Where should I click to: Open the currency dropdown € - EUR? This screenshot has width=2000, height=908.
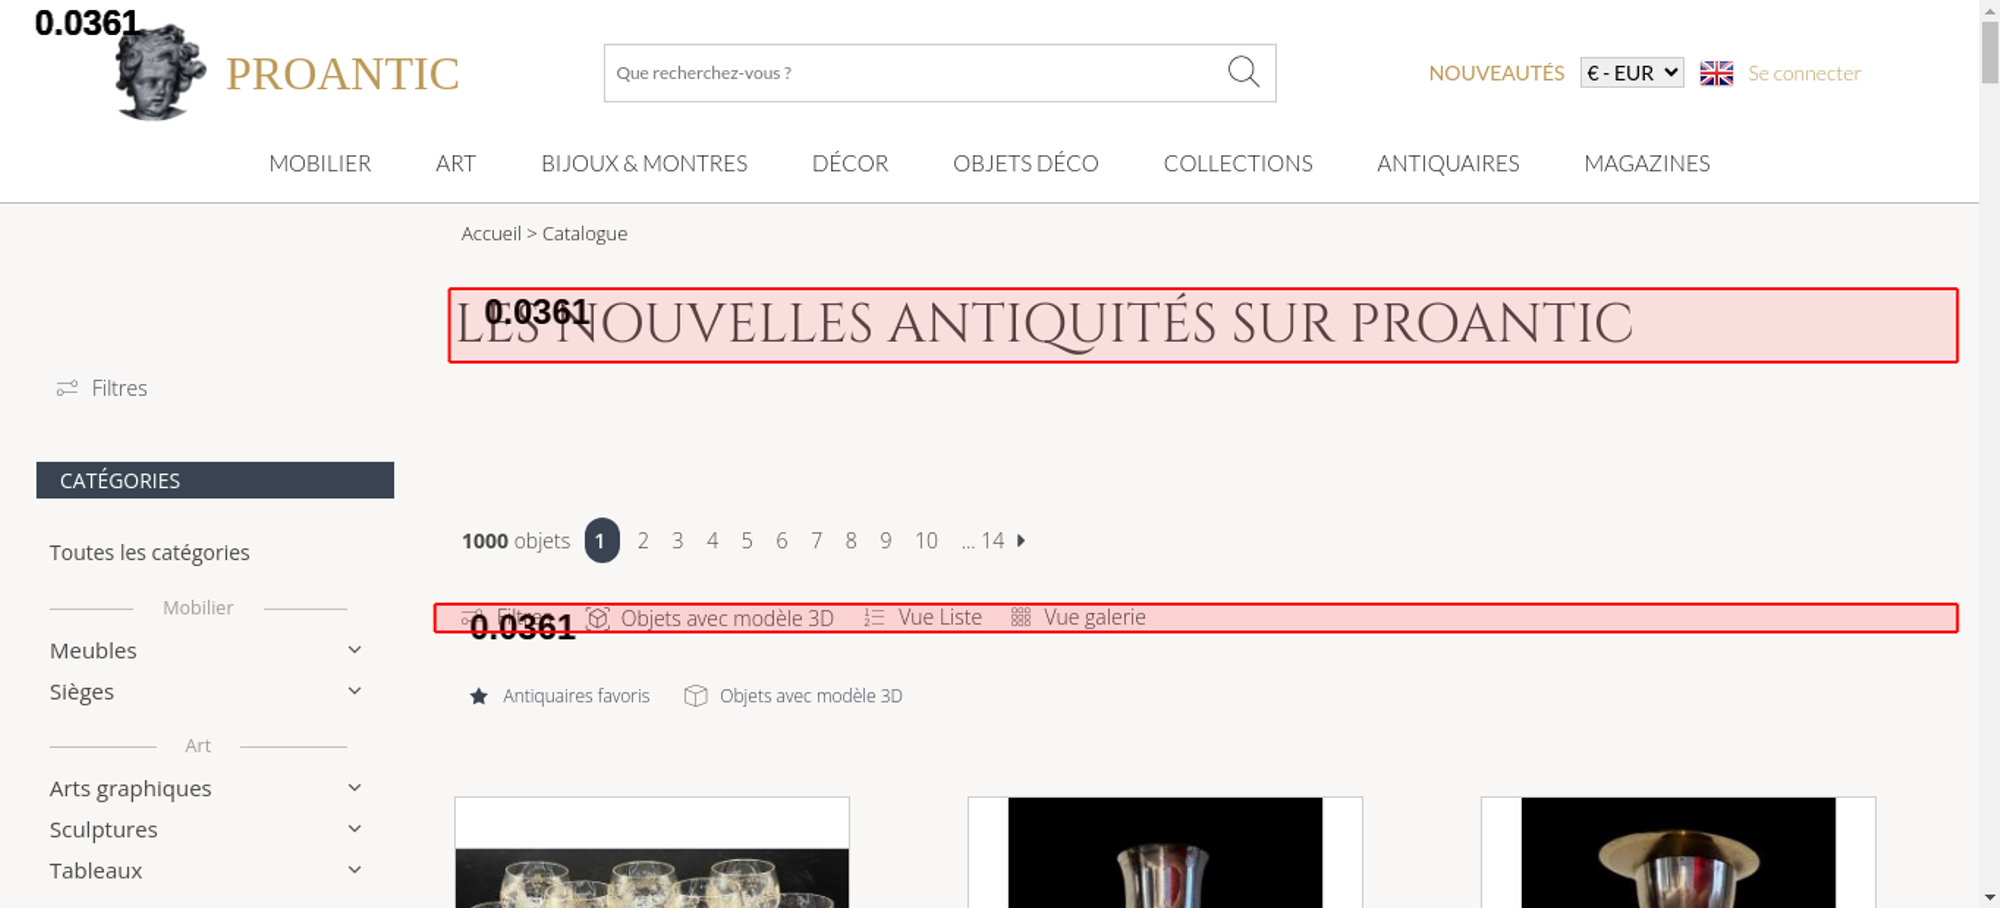point(1632,73)
